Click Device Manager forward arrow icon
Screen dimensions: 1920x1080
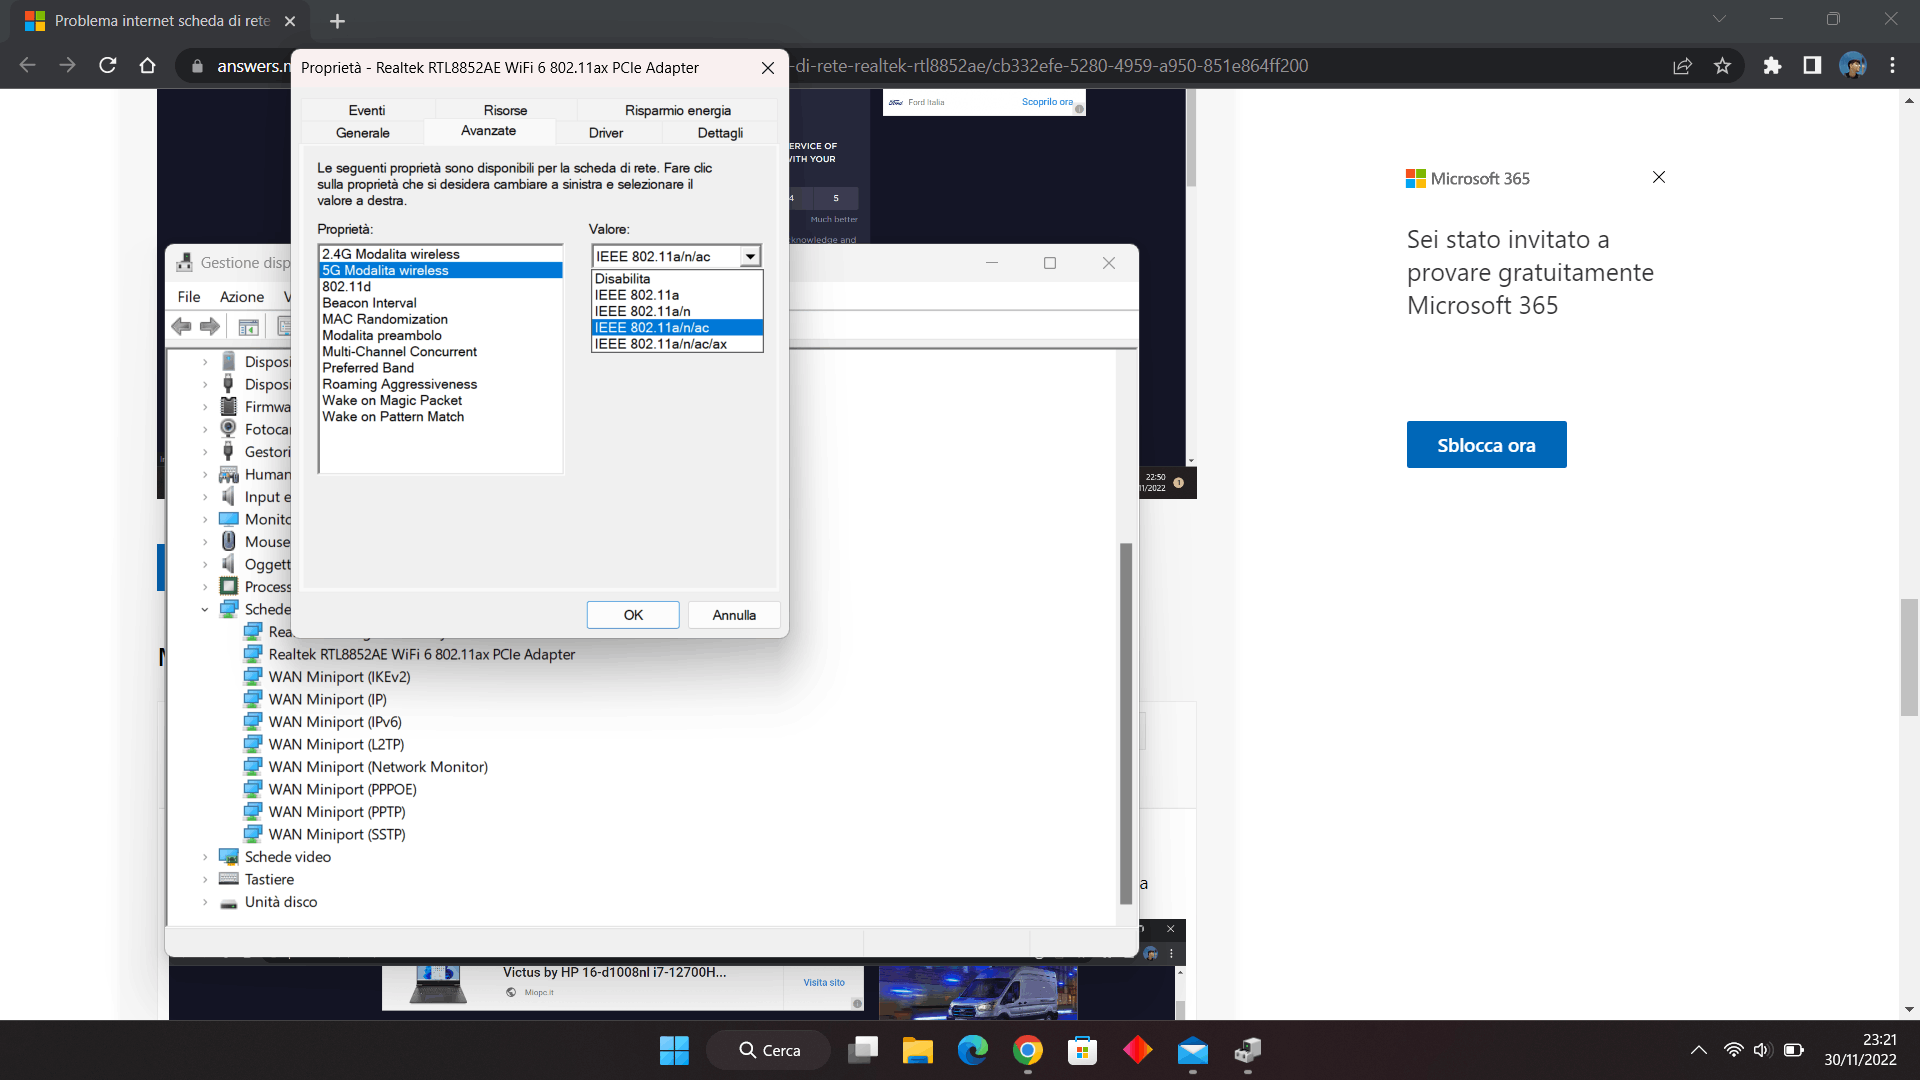click(x=210, y=327)
